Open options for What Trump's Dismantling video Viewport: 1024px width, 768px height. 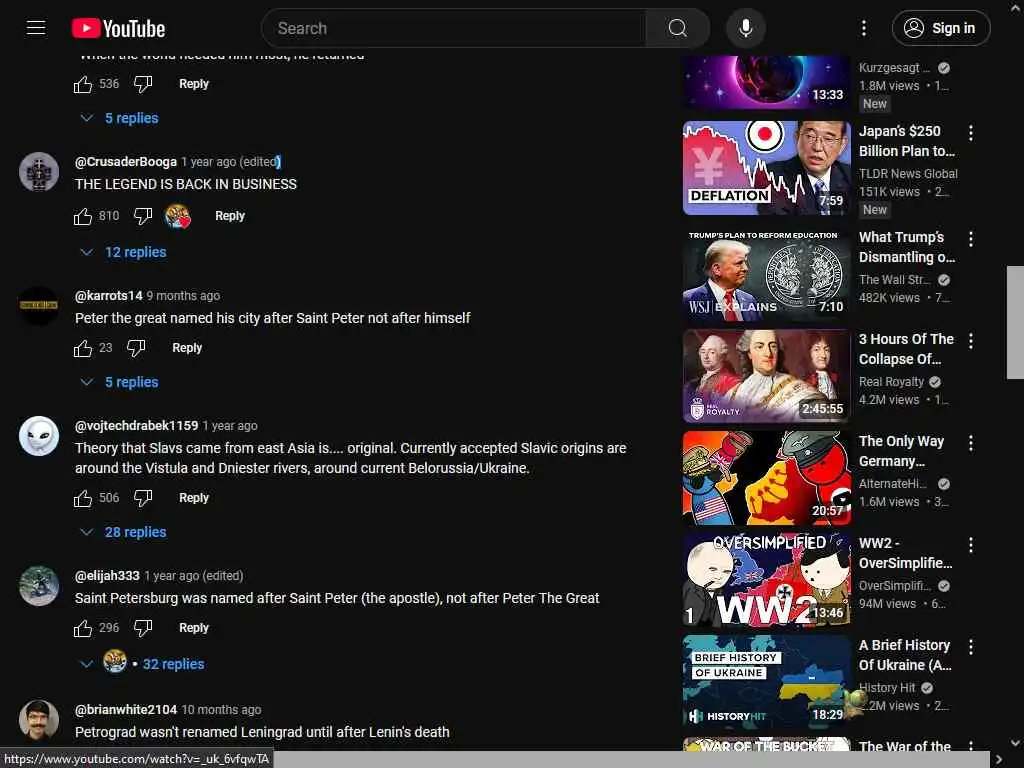tap(971, 239)
